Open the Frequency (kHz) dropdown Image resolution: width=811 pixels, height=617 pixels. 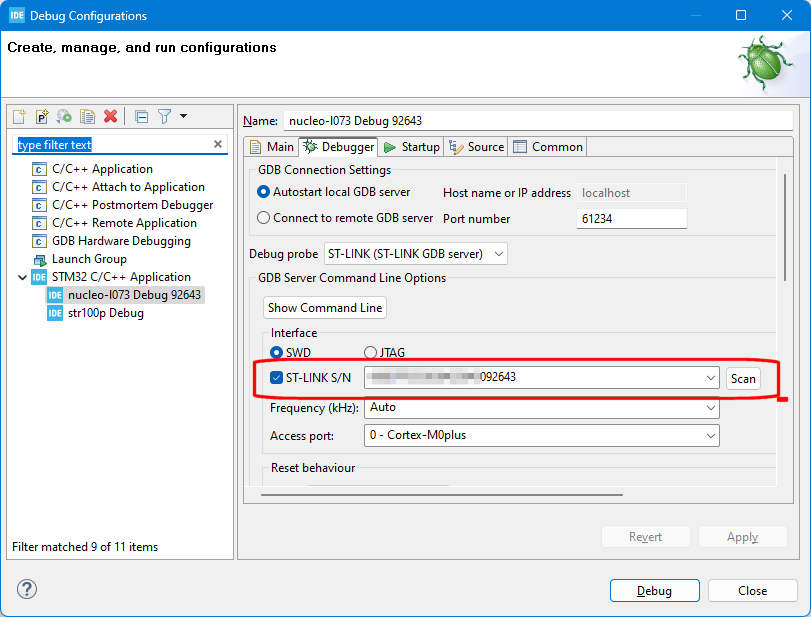point(542,408)
